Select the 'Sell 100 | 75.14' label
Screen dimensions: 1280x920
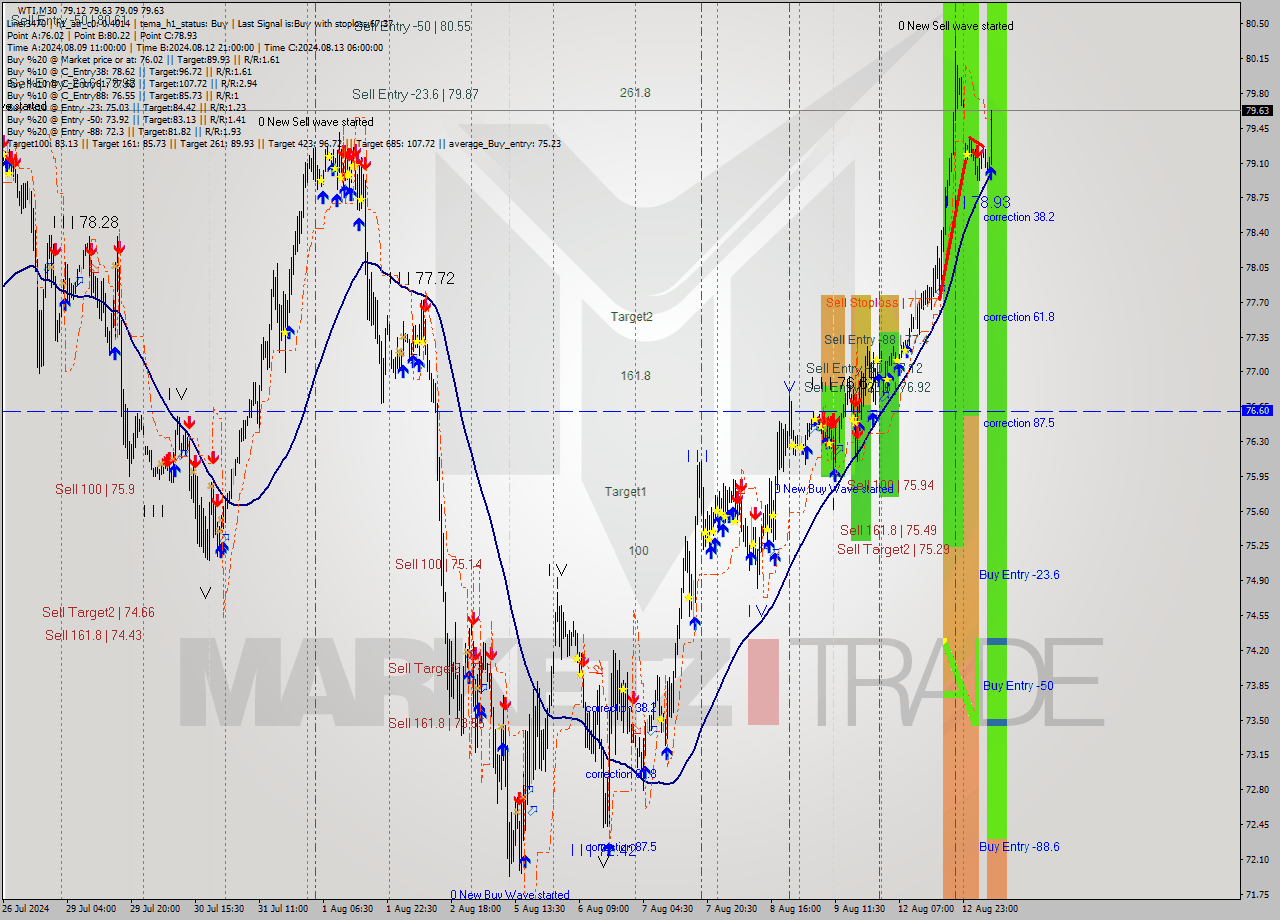(x=438, y=564)
